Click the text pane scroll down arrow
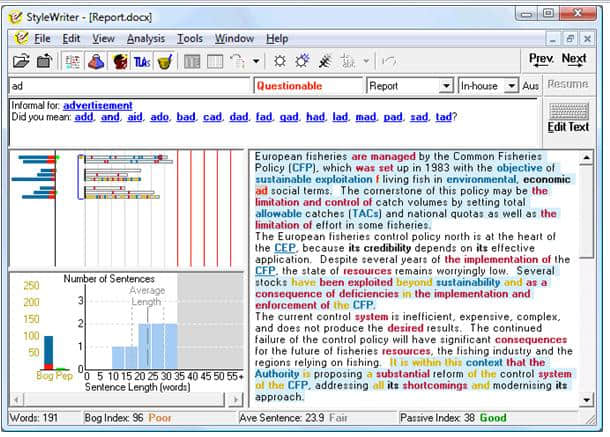Screen dimensions: 610x437 (x=587, y=400)
